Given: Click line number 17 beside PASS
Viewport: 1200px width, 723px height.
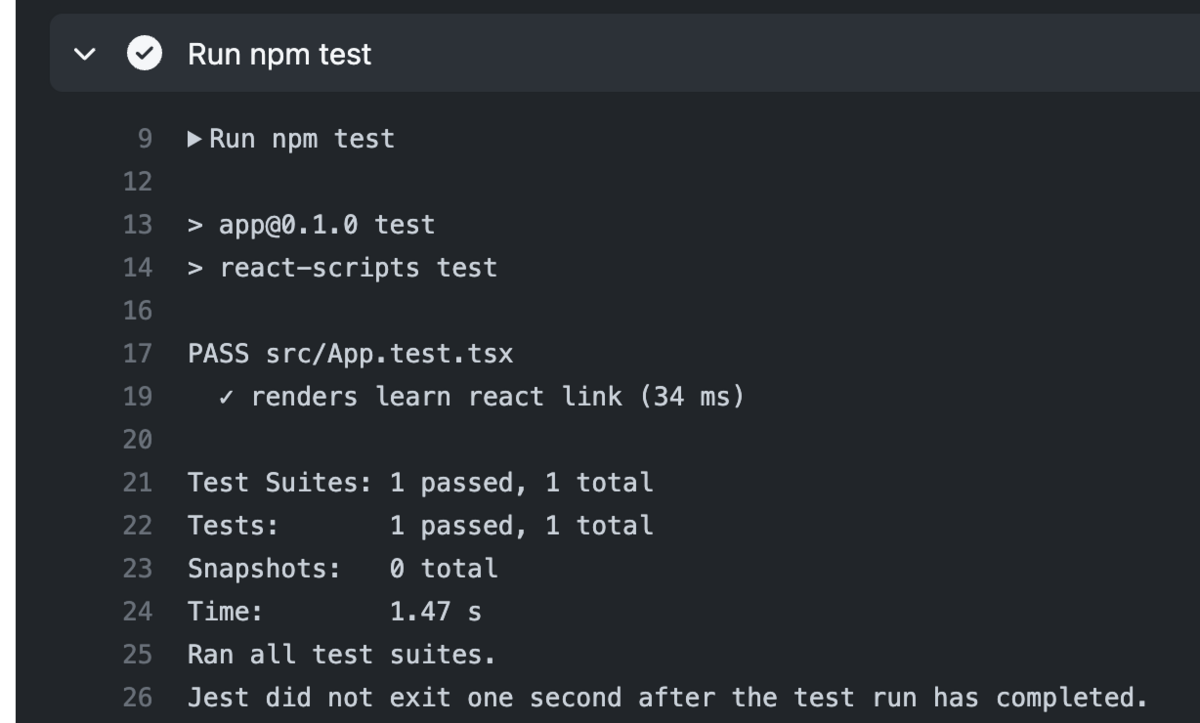Looking at the screenshot, I should point(137,354).
